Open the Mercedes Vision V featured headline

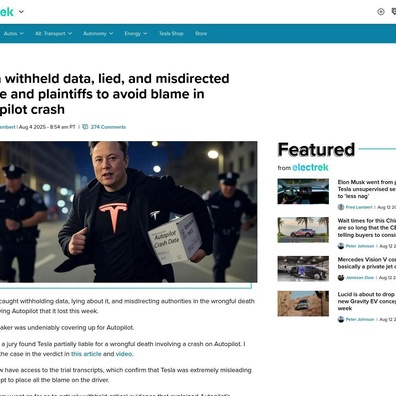[x=367, y=263]
